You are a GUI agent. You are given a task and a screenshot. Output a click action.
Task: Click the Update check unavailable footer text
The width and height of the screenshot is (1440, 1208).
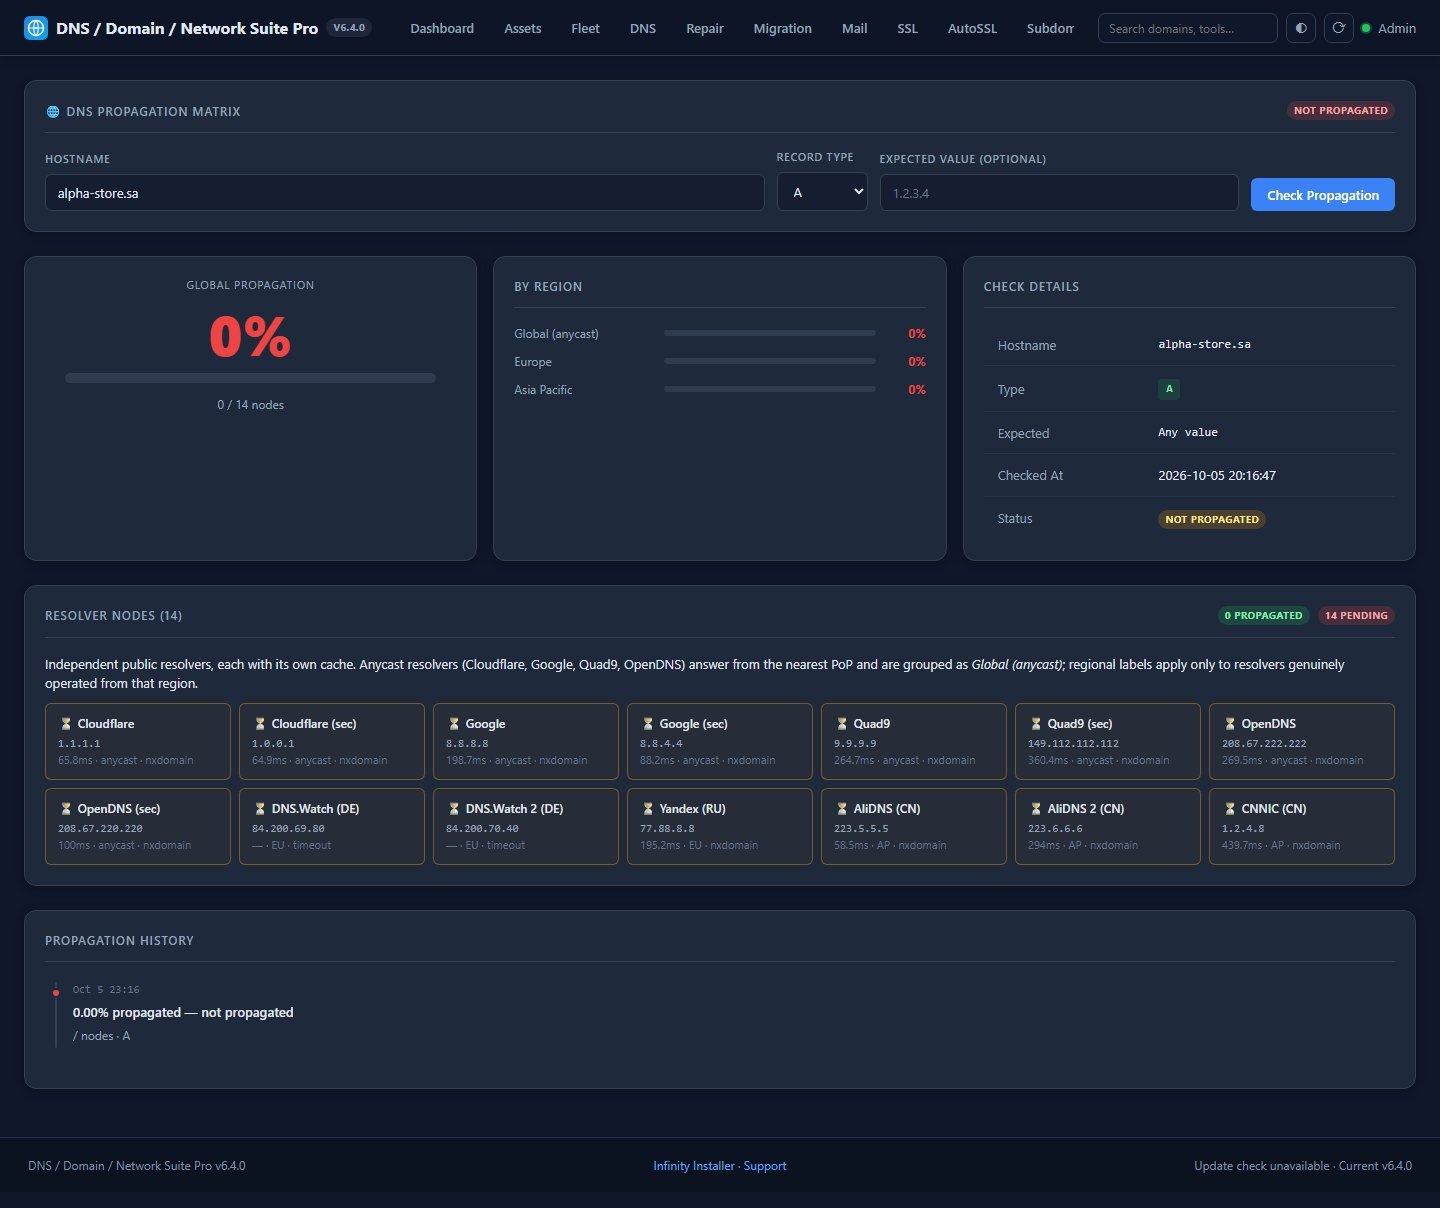pyautogui.click(x=1261, y=1166)
